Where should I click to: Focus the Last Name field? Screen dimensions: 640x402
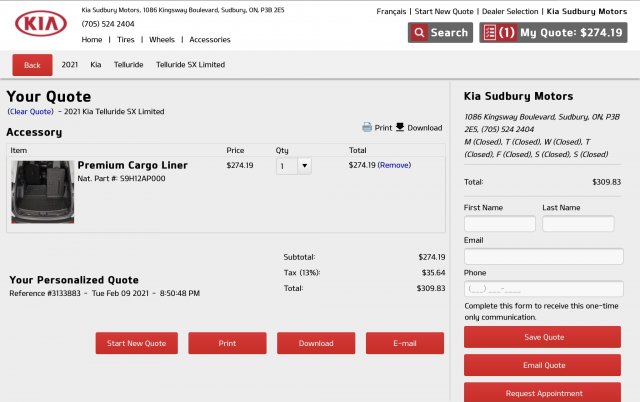pos(578,224)
